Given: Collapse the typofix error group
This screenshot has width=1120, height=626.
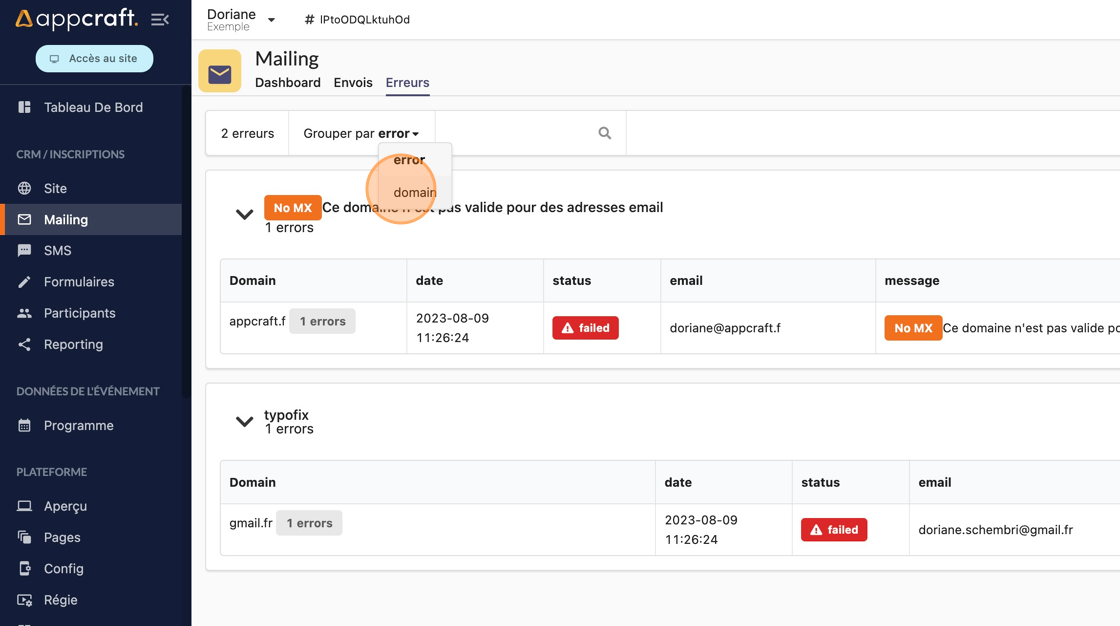Looking at the screenshot, I should point(244,422).
